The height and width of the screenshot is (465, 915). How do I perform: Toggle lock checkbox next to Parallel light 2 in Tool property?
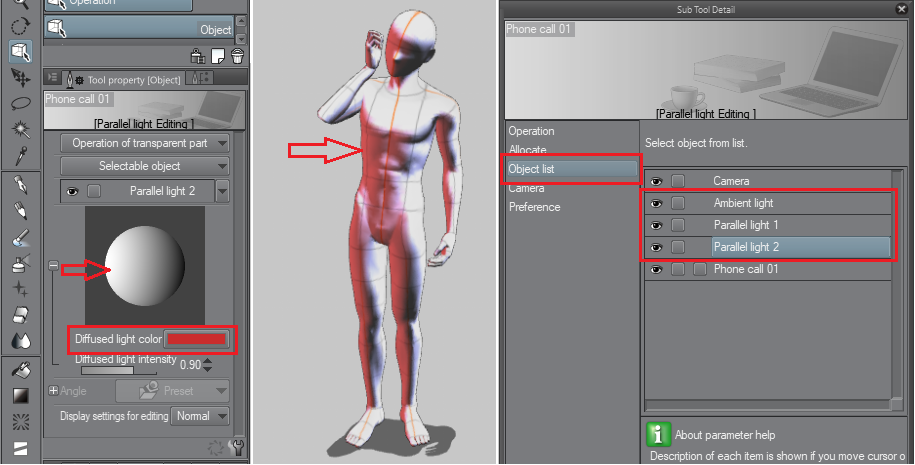pos(93,191)
